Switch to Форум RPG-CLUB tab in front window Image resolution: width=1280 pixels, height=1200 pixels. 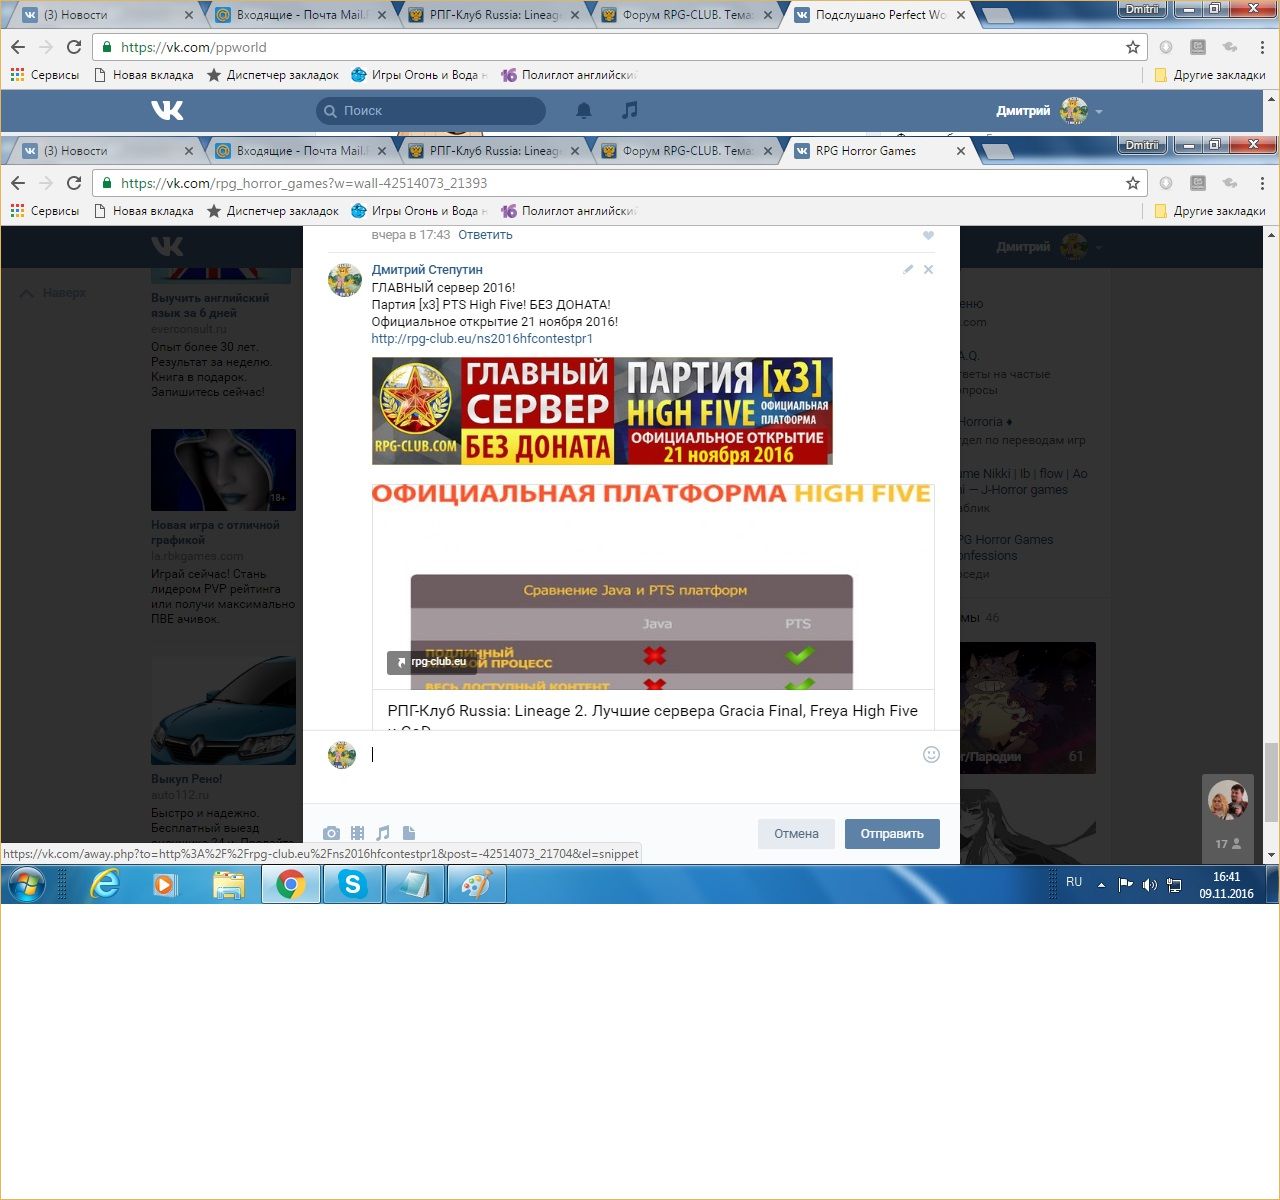click(x=688, y=151)
